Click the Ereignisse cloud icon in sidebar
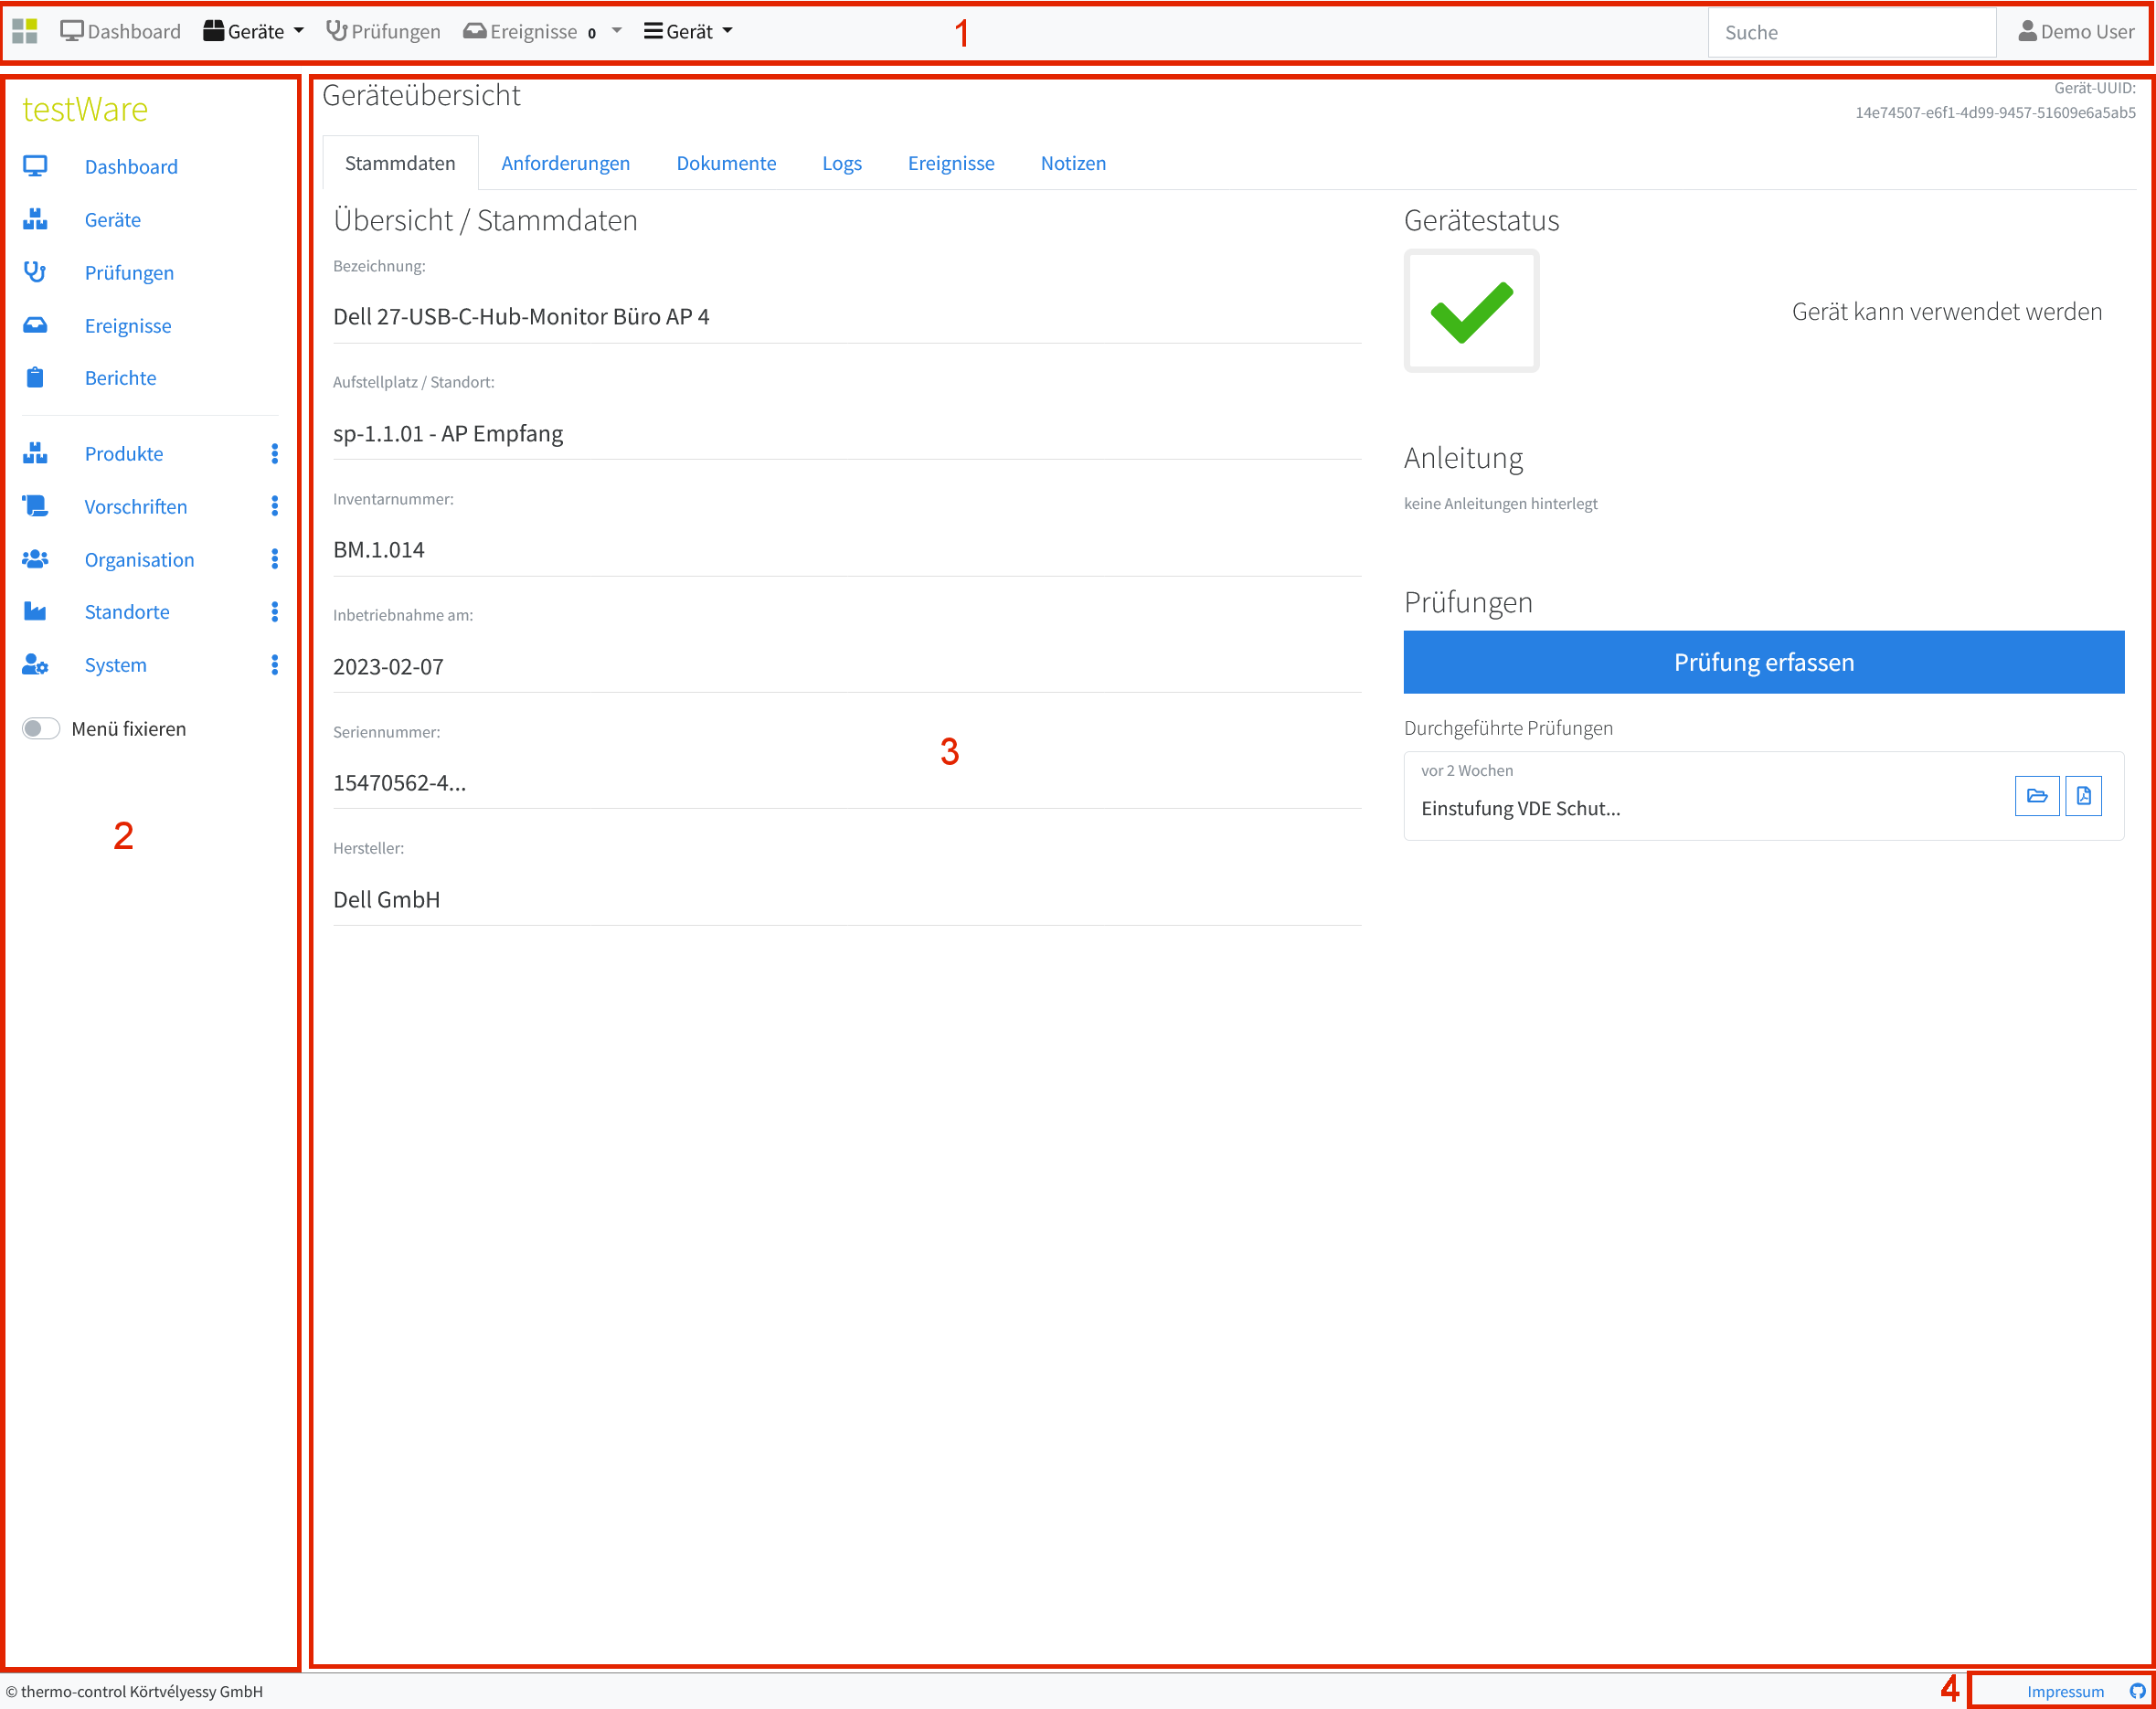This screenshot has height=1709, width=2156. pyautogui.click(x=36, y=324)
